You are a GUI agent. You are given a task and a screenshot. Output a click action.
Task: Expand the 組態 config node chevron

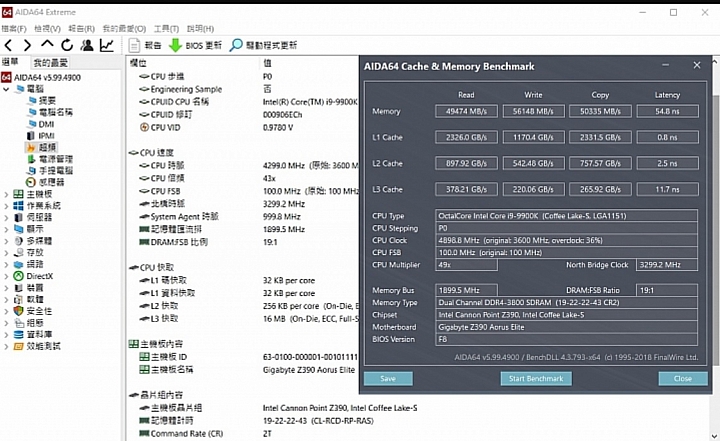click(x=6, y=323)
